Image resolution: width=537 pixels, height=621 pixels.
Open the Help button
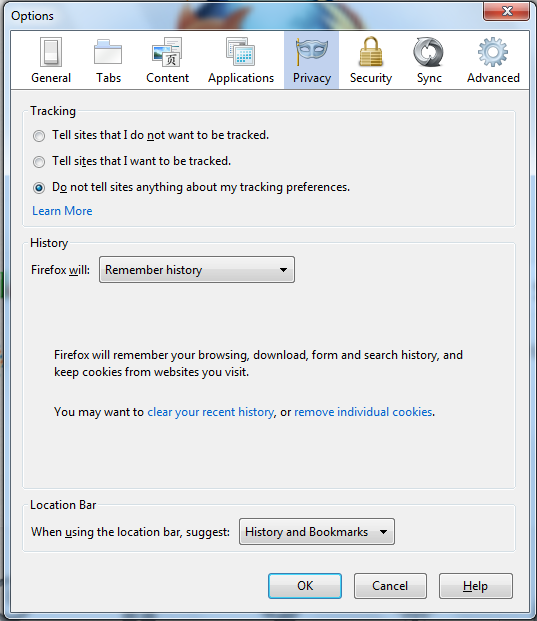pos(476,586)
